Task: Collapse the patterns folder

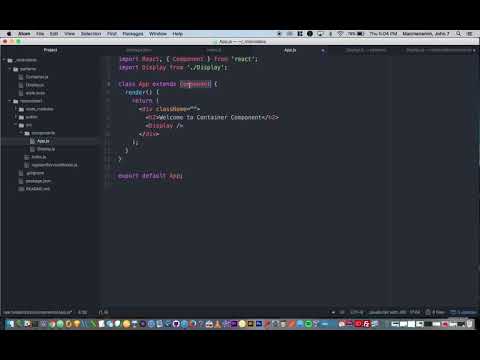Action: pyautogui.click(x=28, y=69)
